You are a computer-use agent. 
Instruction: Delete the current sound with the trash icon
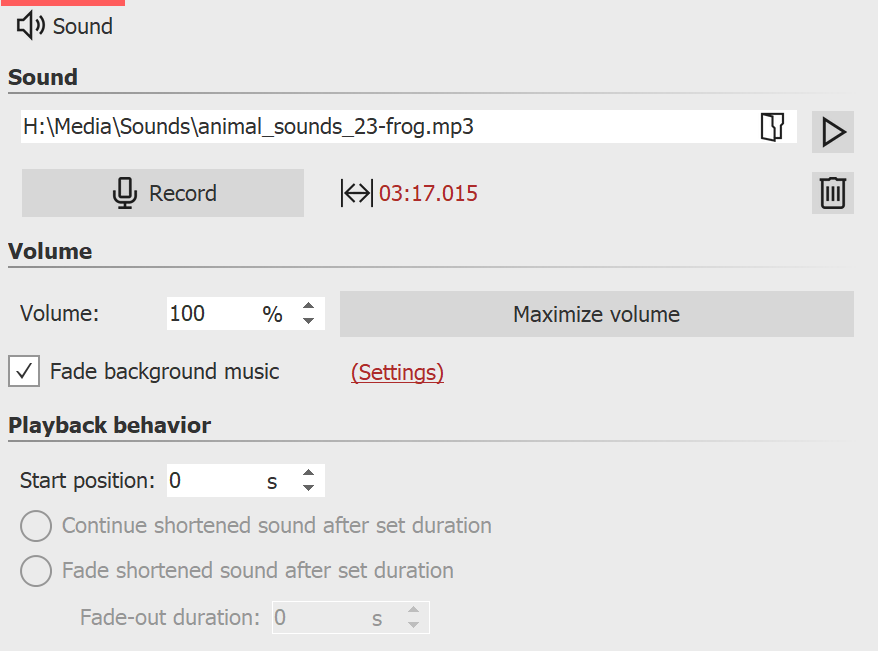pyautogui.click(x=833, y=192)
